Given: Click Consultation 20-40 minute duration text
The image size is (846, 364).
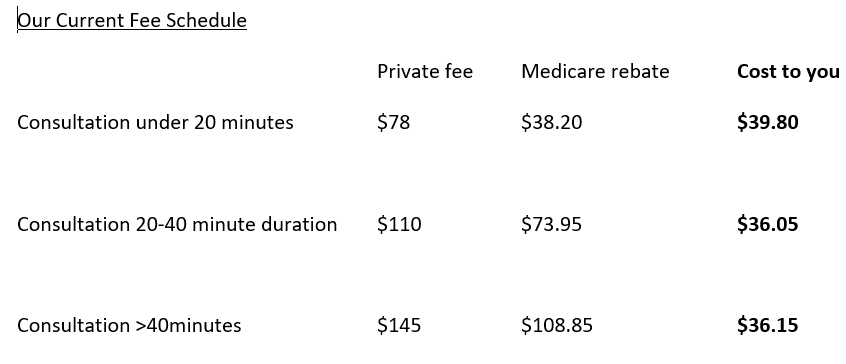Looking at the screenshot, I should 177,224.
